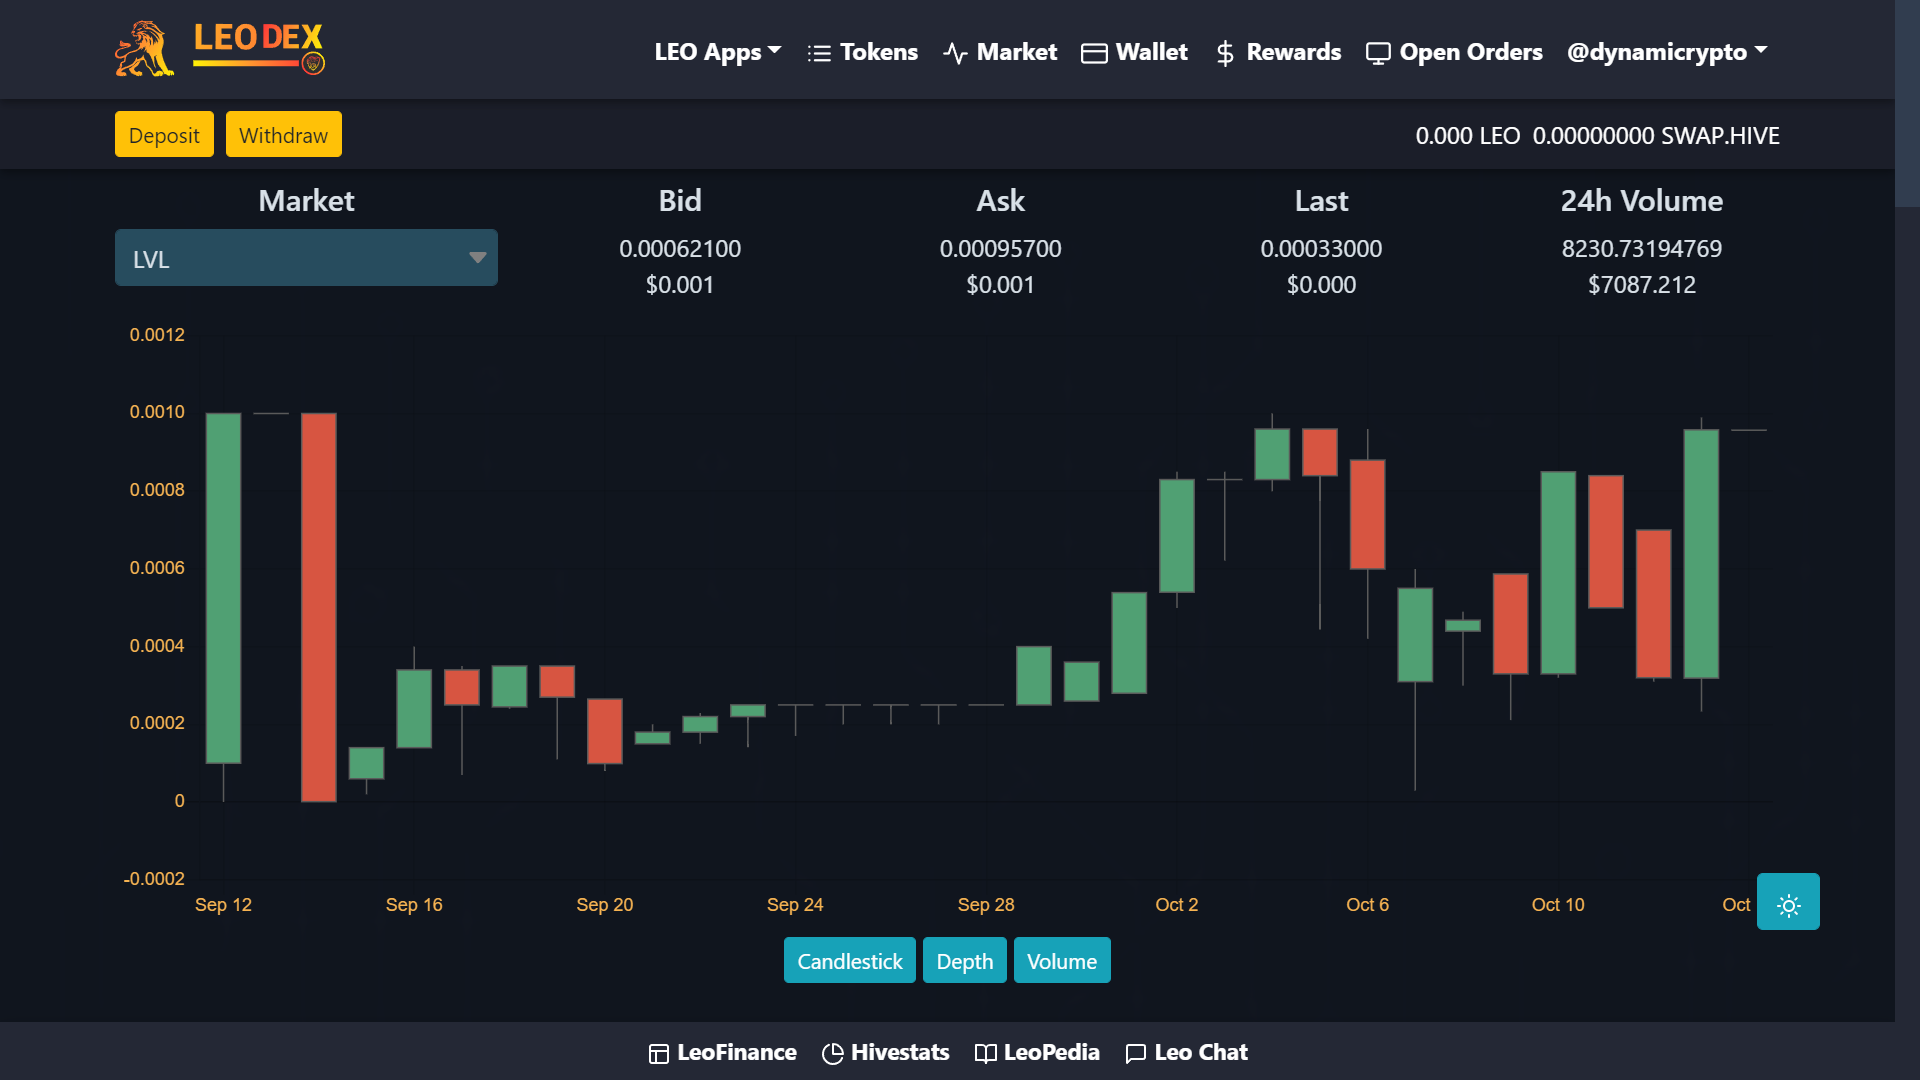This screenshot has height=1080, width=1920.
Task: Open the Wallet page
Action: point(1151,52)
